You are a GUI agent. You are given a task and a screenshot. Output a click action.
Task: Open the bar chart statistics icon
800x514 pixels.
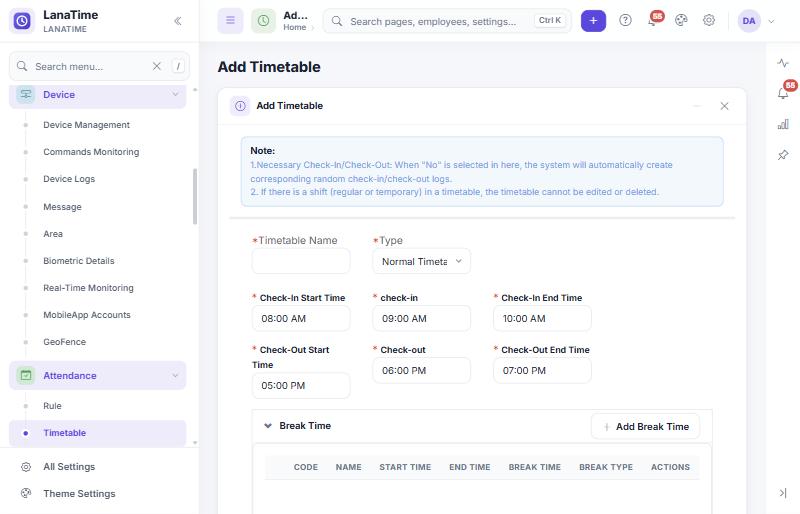(x=783, y=124)
